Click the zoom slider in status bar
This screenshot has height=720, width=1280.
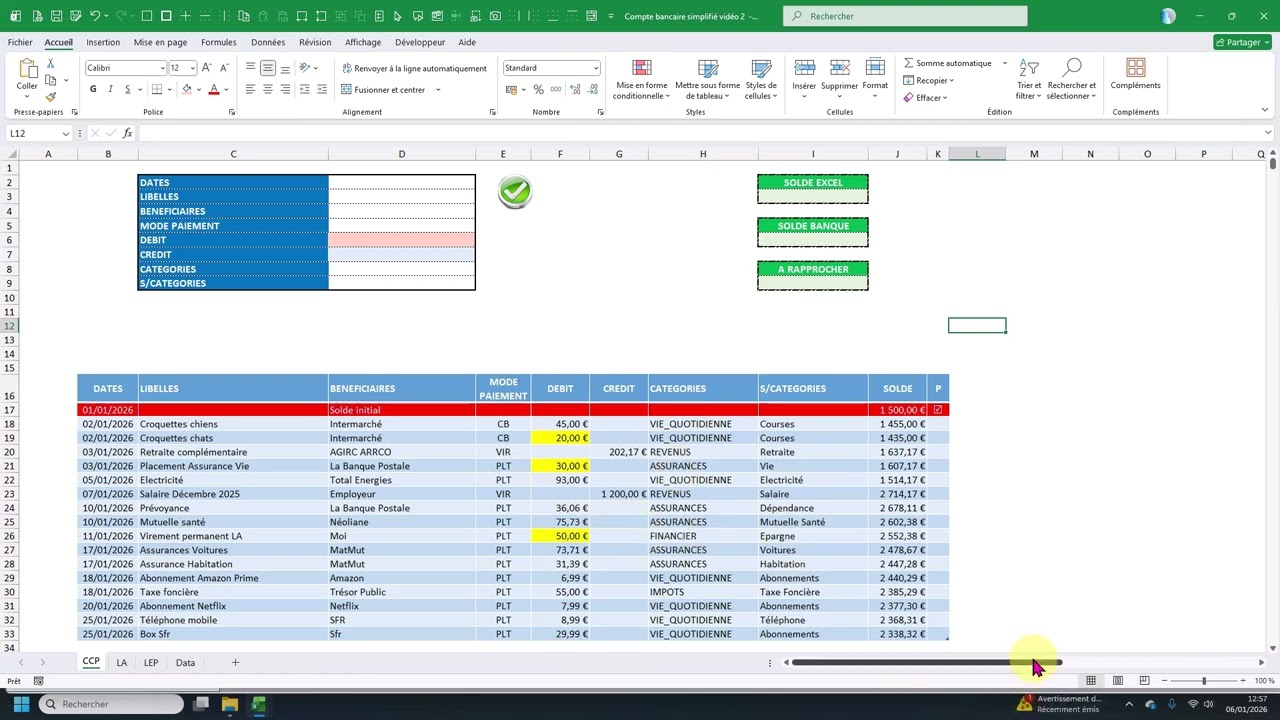[x=1204, y=681]
